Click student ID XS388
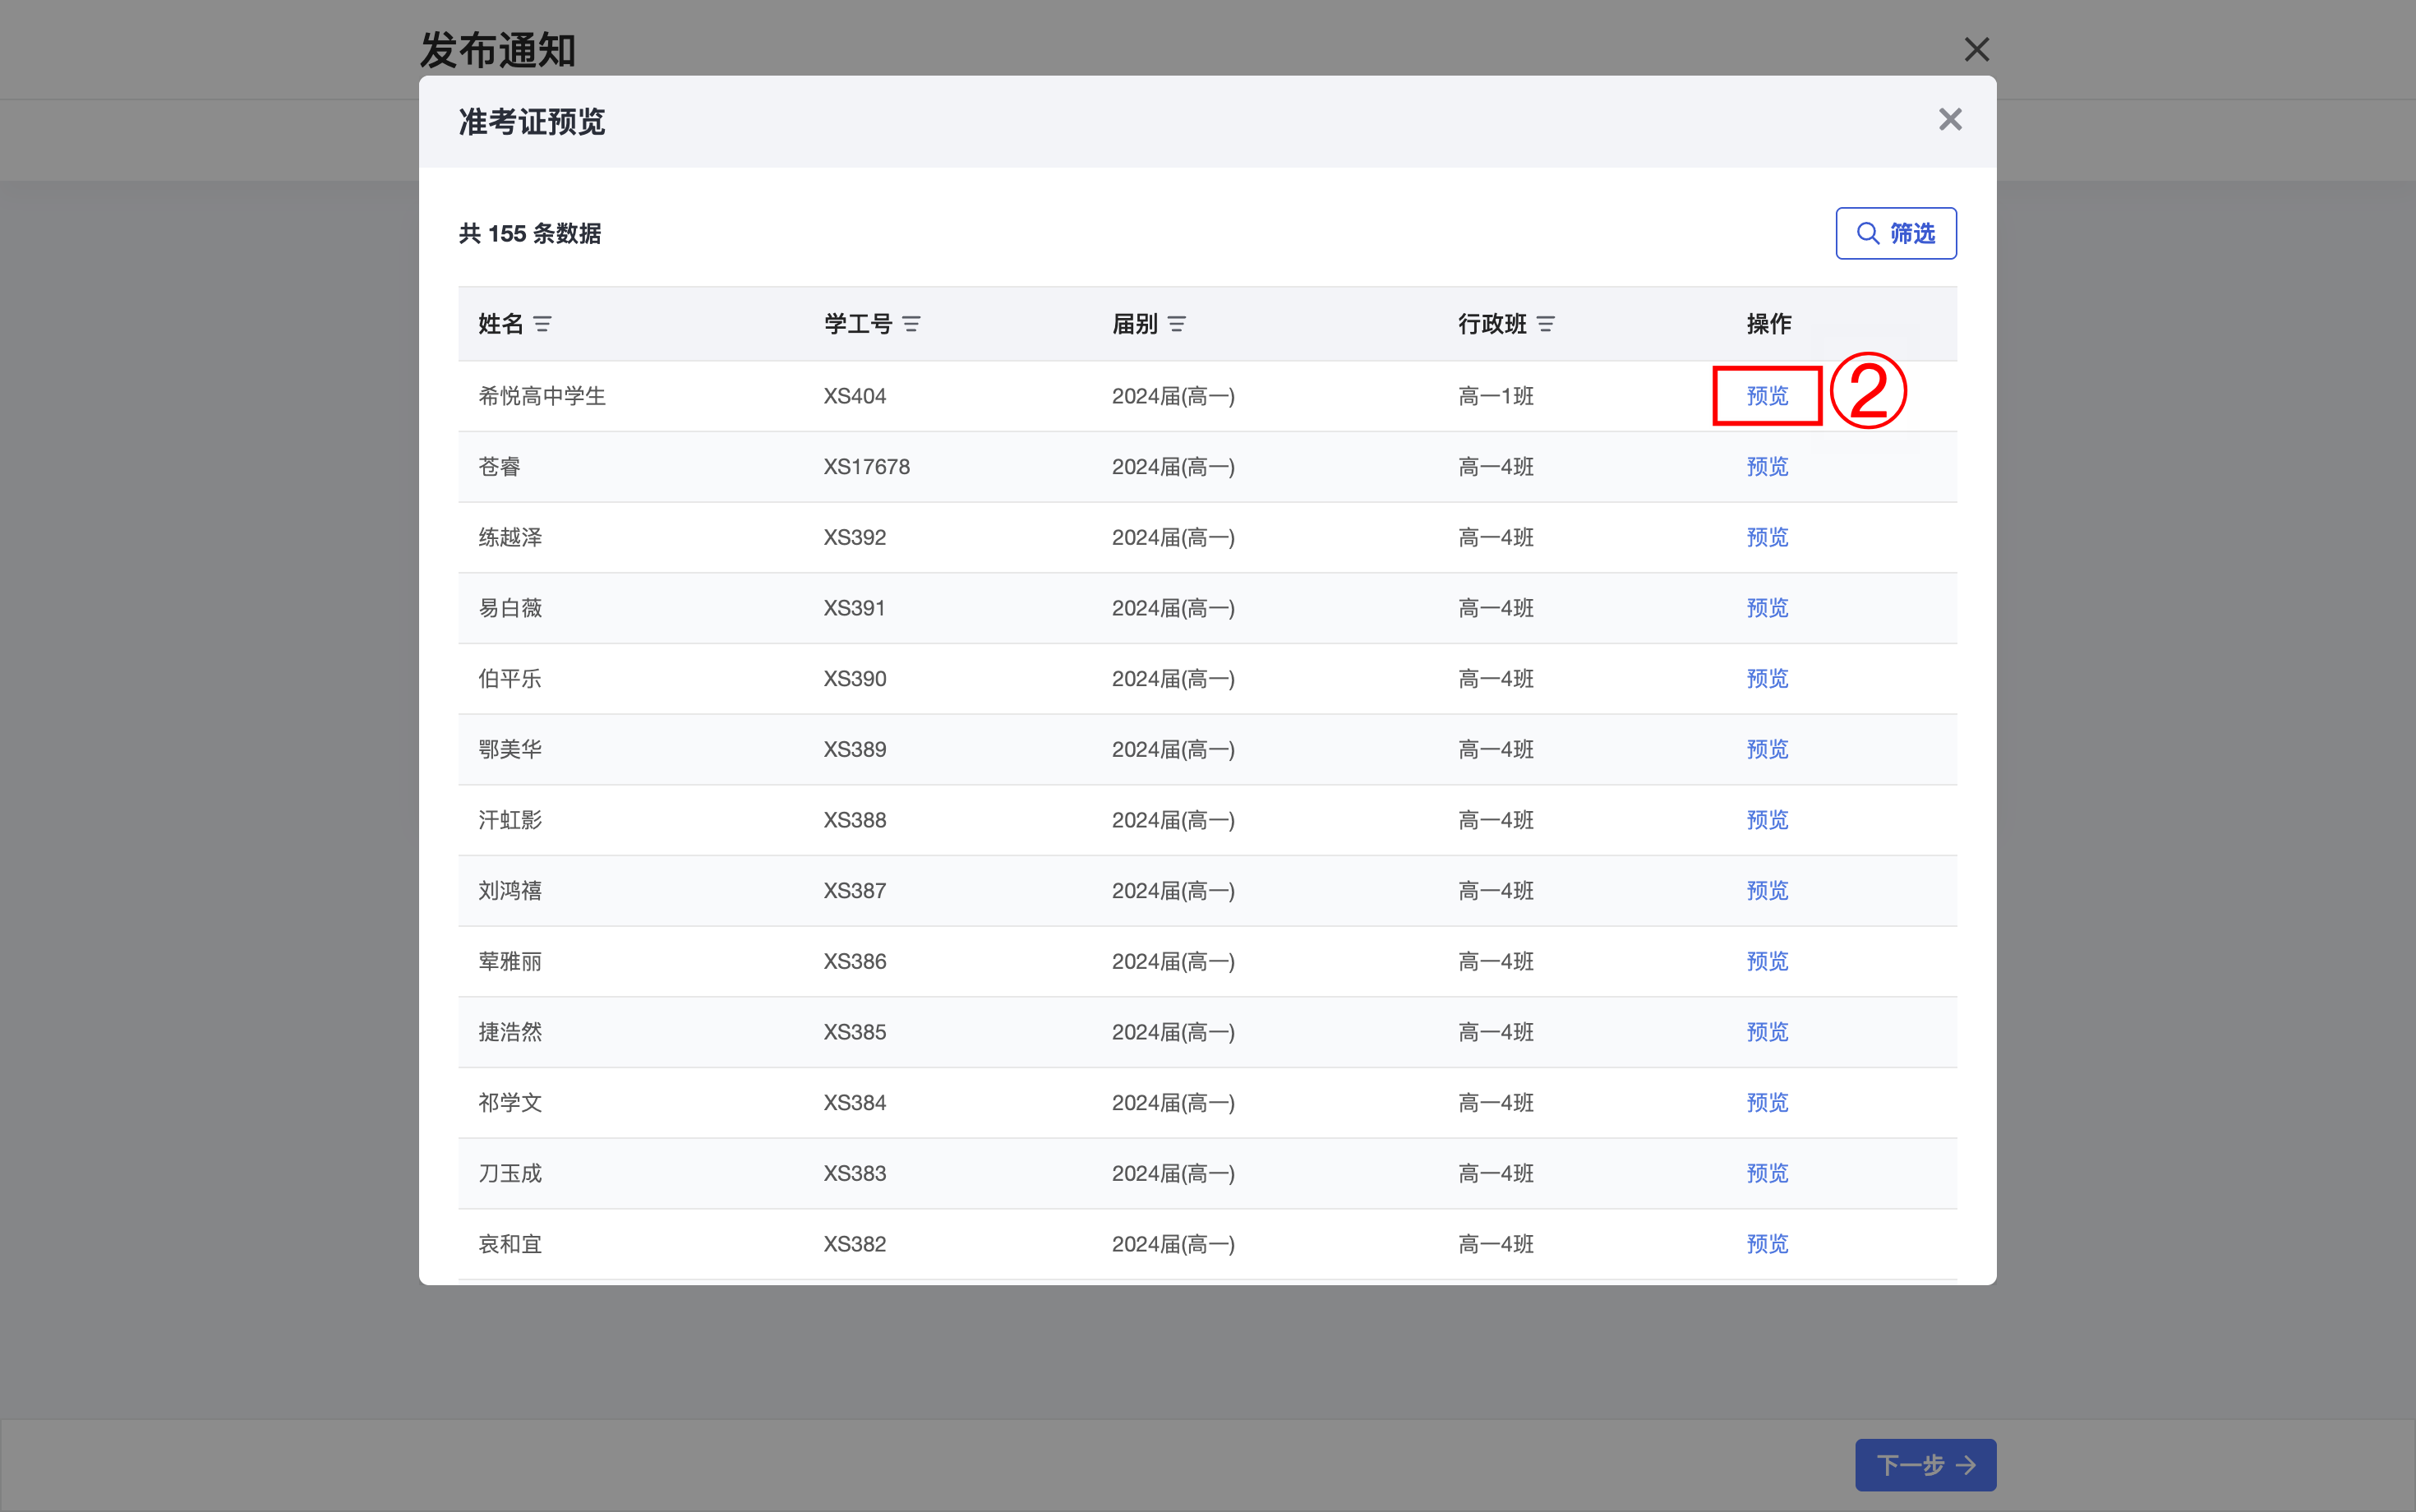Screen dimensions: 2416x1512 pyautogui.click(x=855, y=820)
